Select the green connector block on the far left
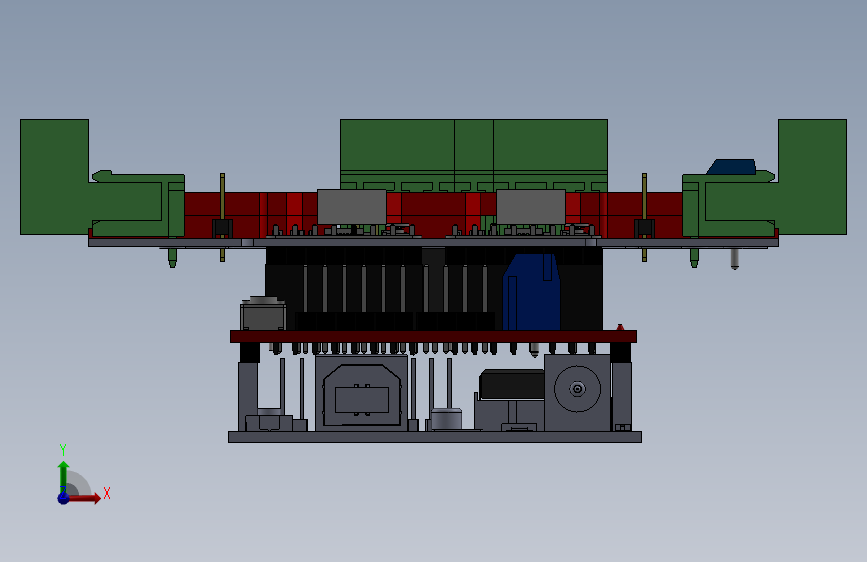867x562 pixels. click(54, 176)
